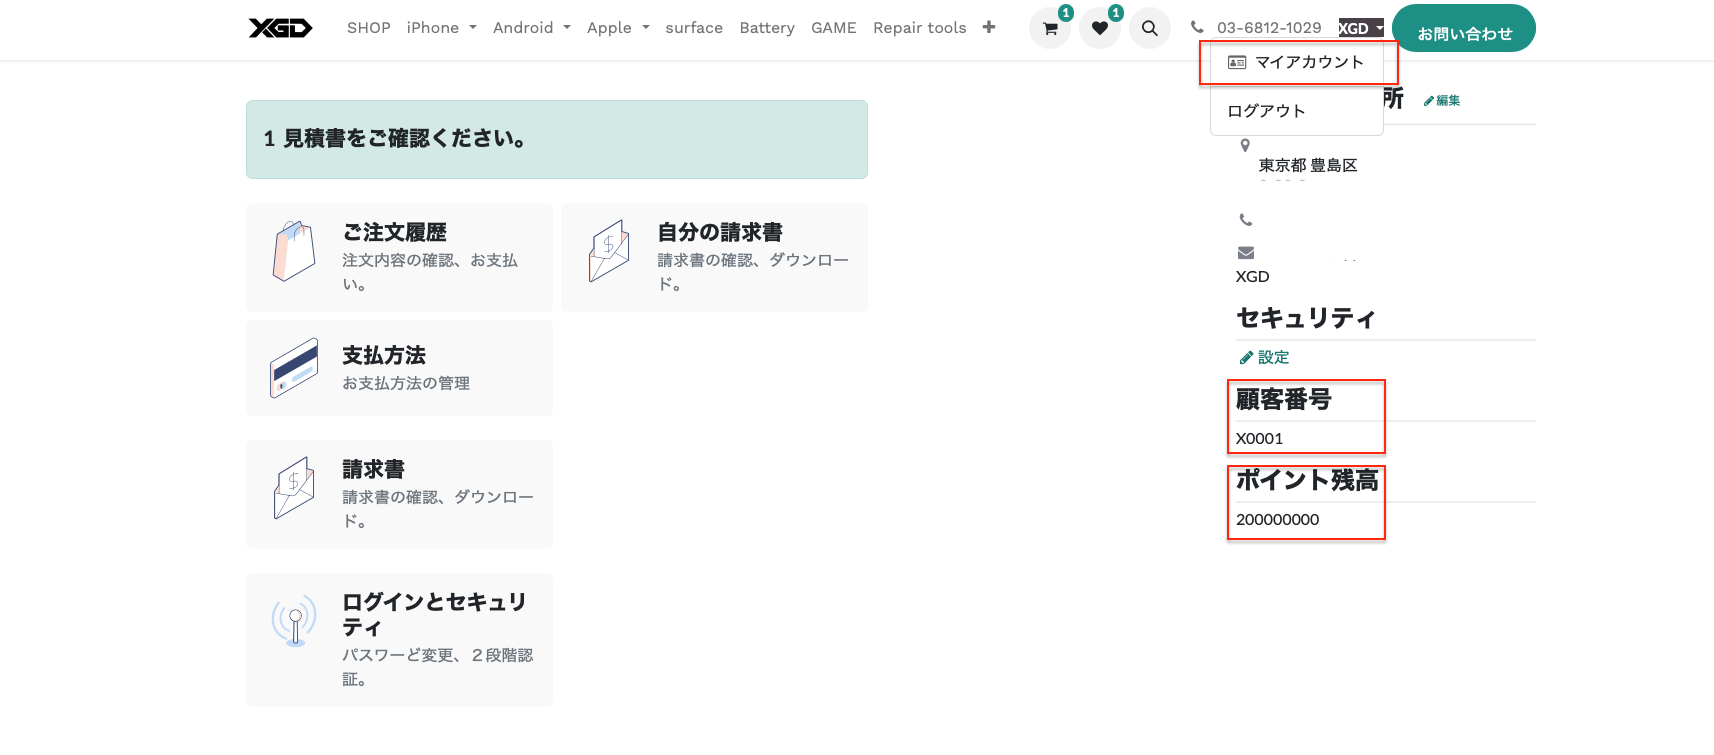Image resolution: width=1714 pixels, height=755 pixels.
Task: Select マイアカウント from user menu
Action: tap(1297, 62)
